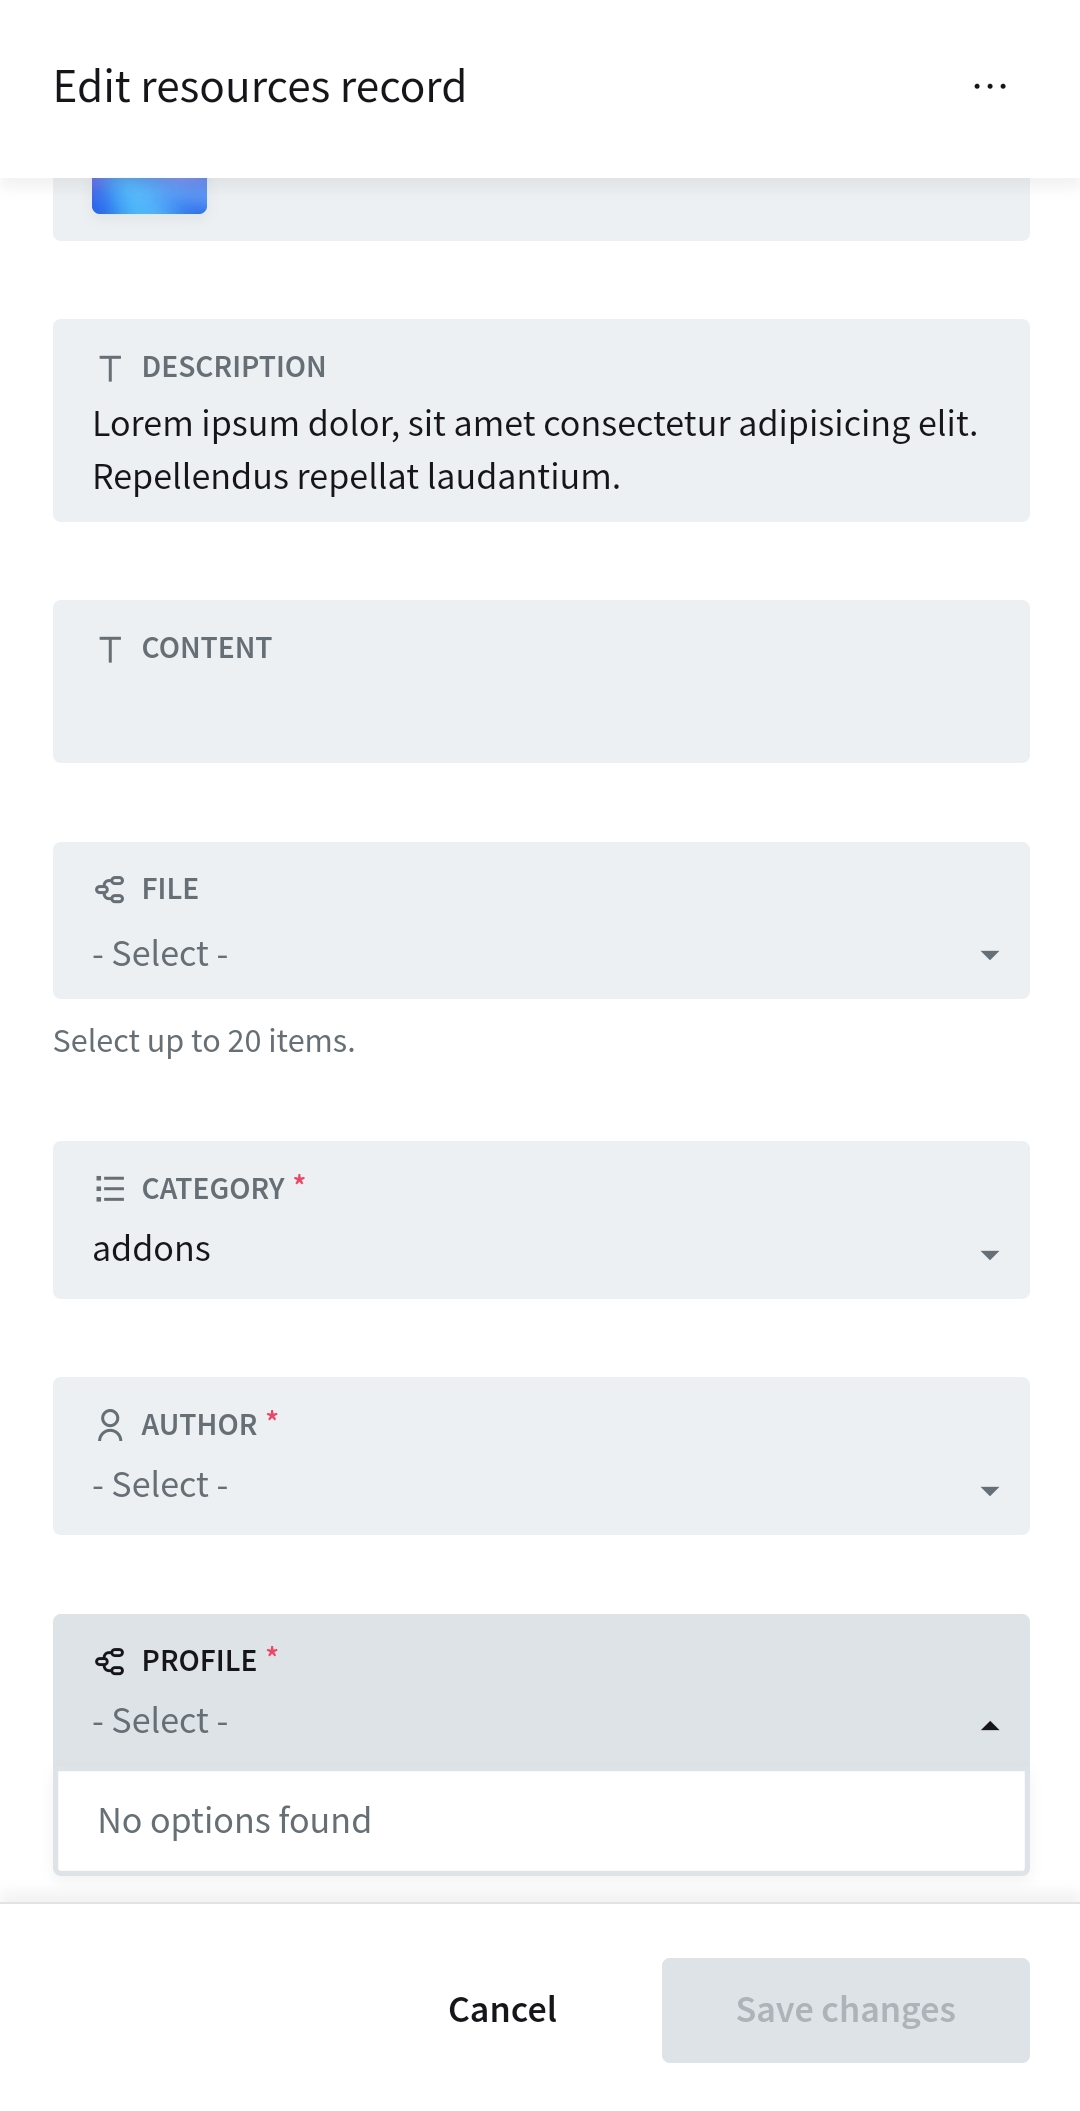
Task: Click the list icon beside Category
Action: (111, 1188)
